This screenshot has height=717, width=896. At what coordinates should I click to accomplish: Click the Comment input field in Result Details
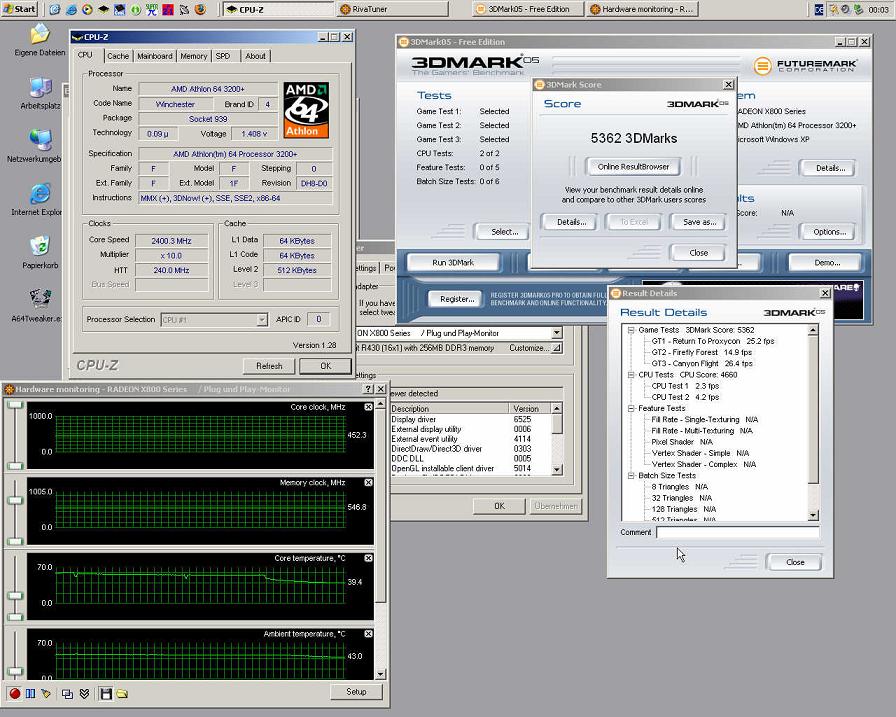point(738,532)
